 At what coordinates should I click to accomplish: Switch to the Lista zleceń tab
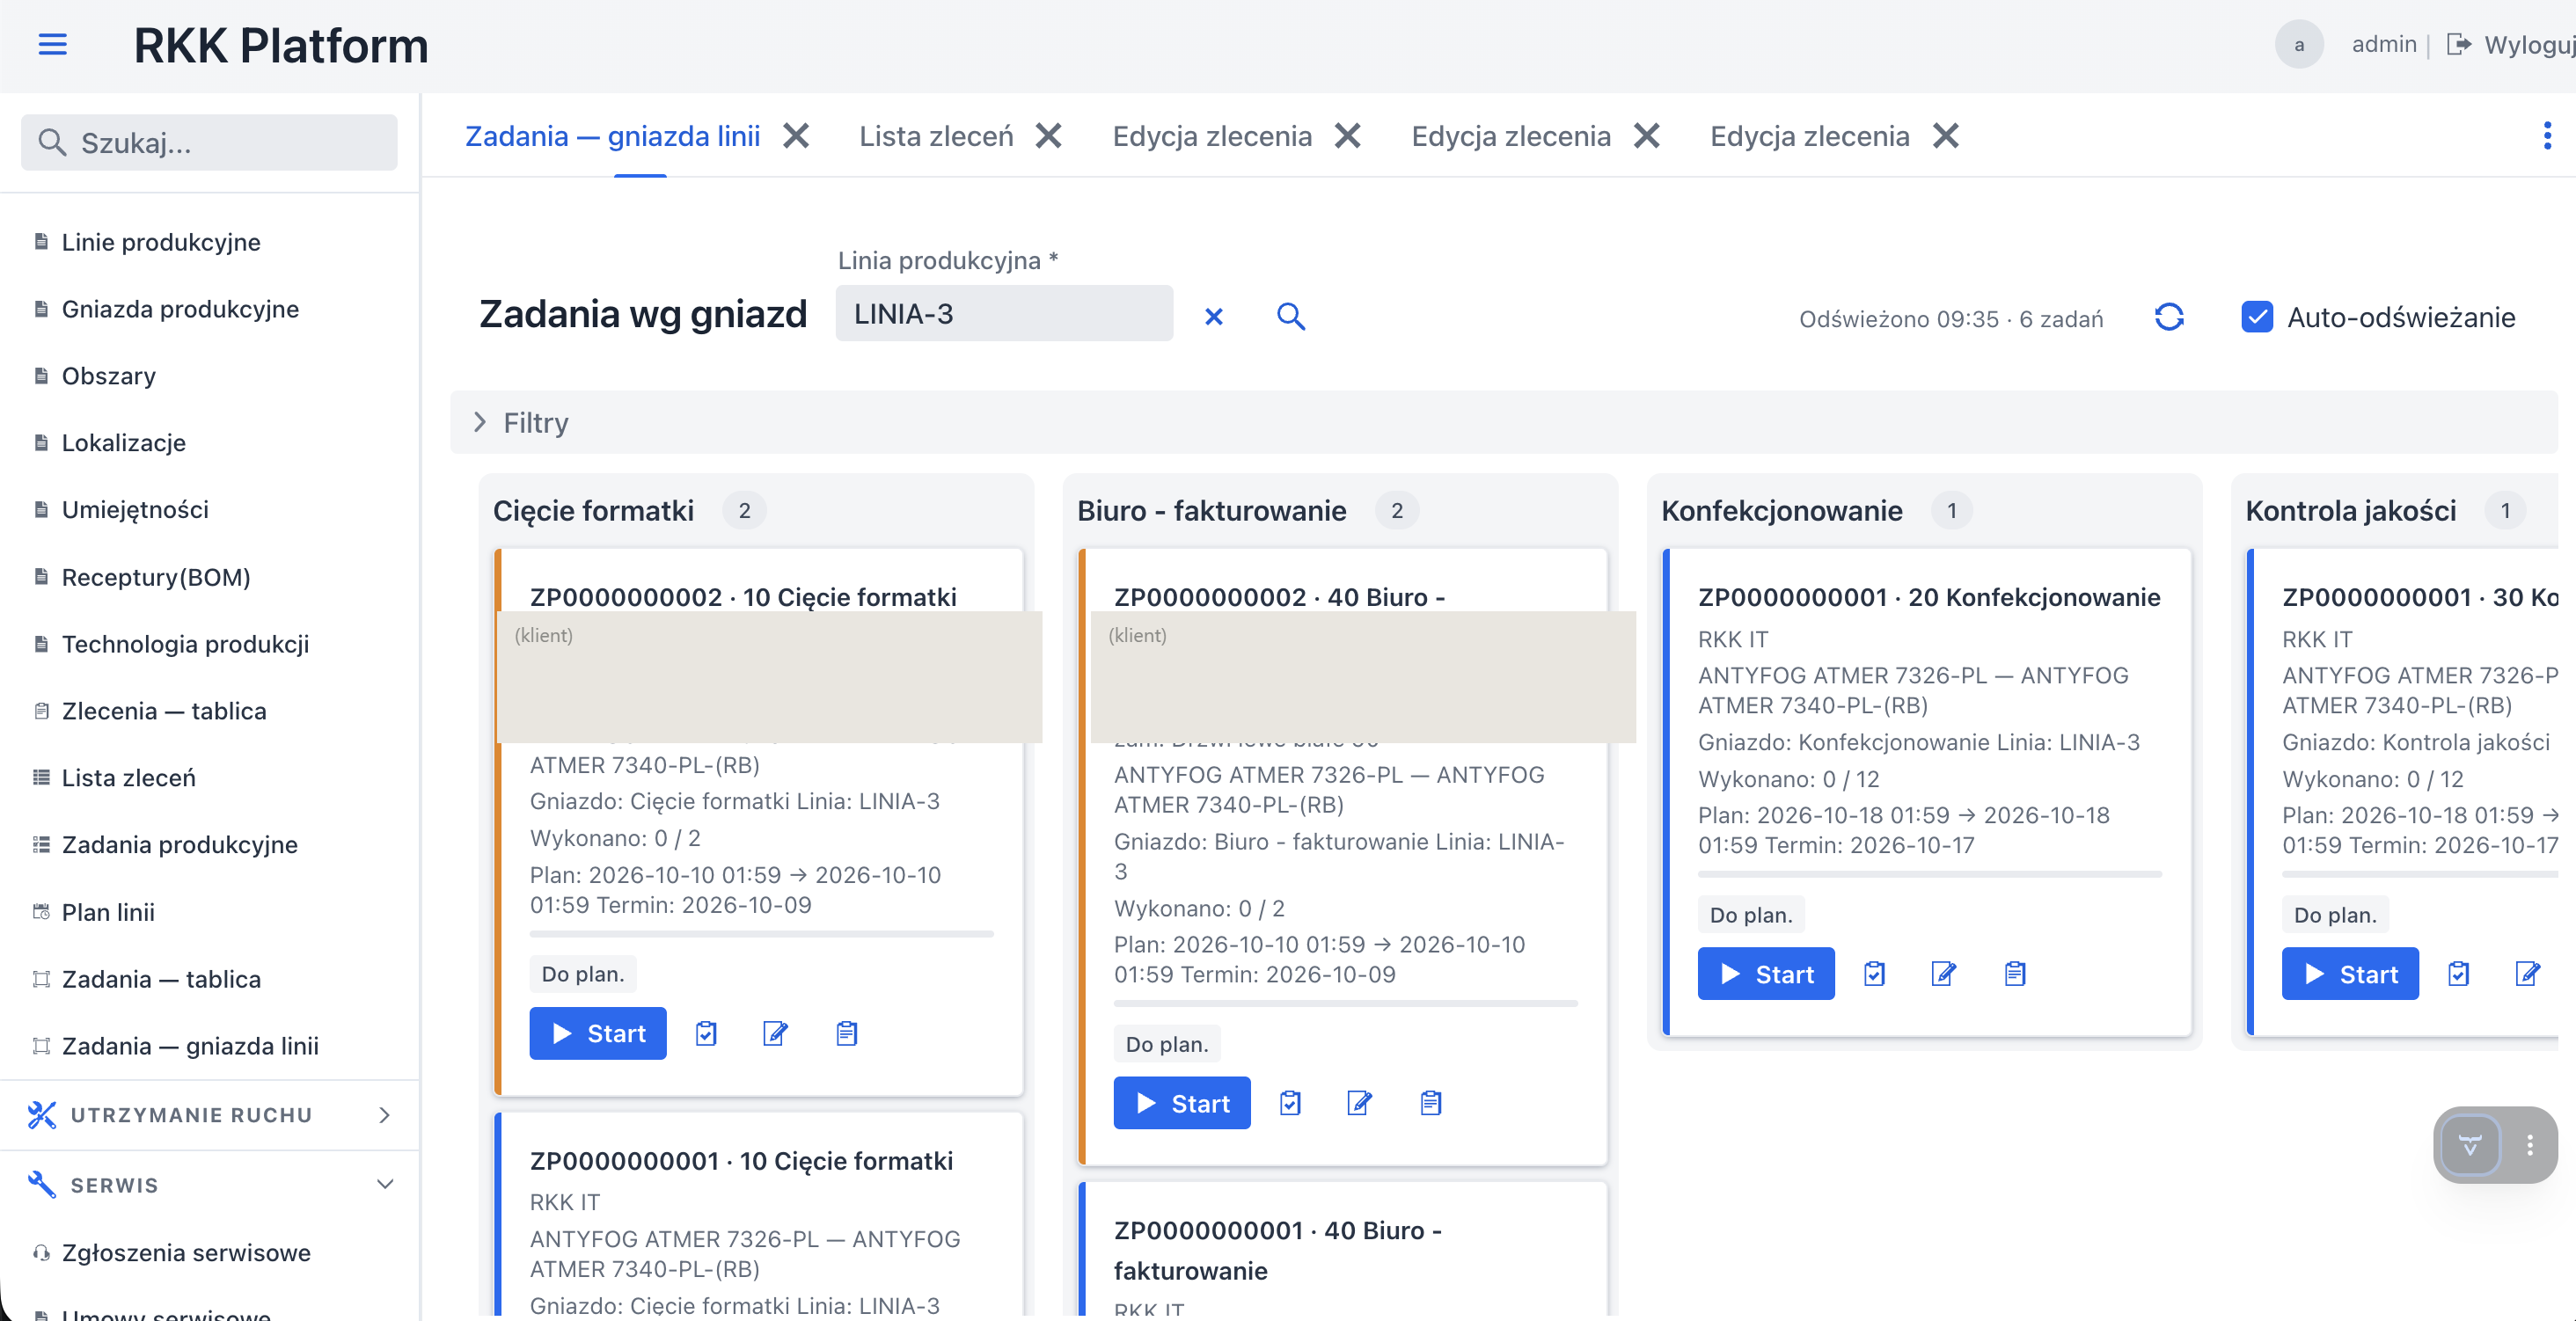(936, 136)
